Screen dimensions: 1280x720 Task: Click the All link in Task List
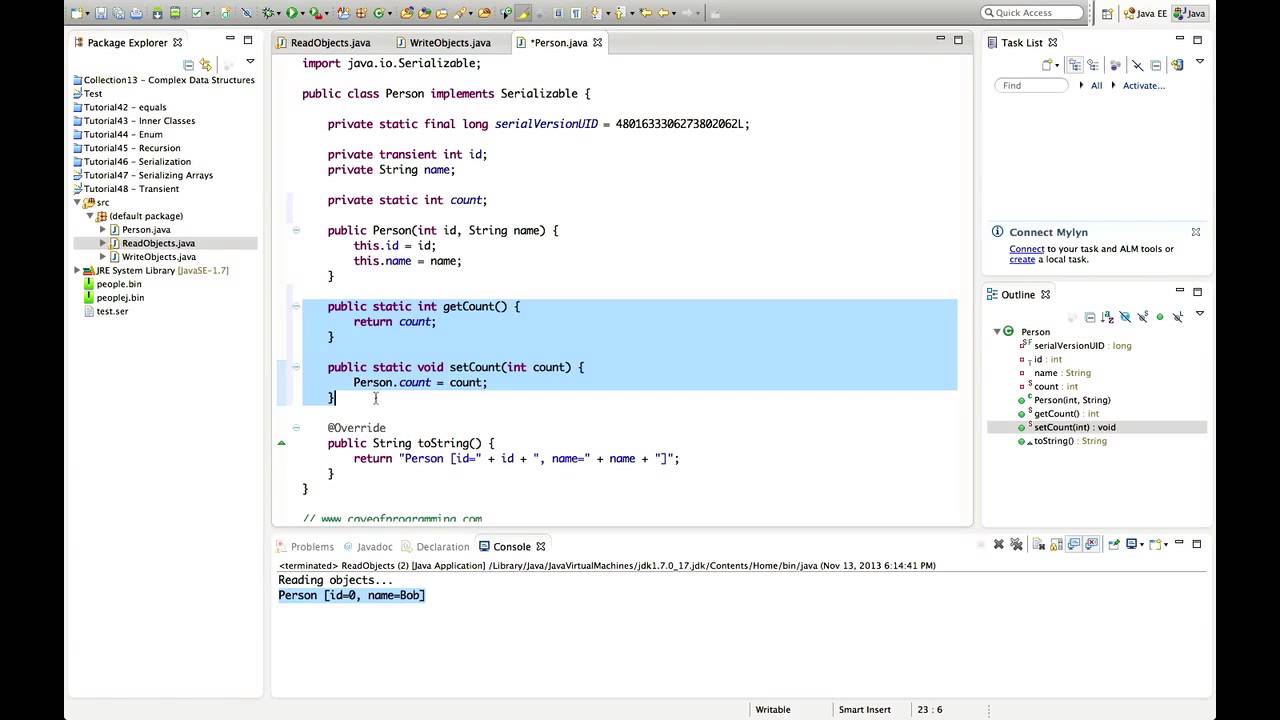tap(1096, 85)
